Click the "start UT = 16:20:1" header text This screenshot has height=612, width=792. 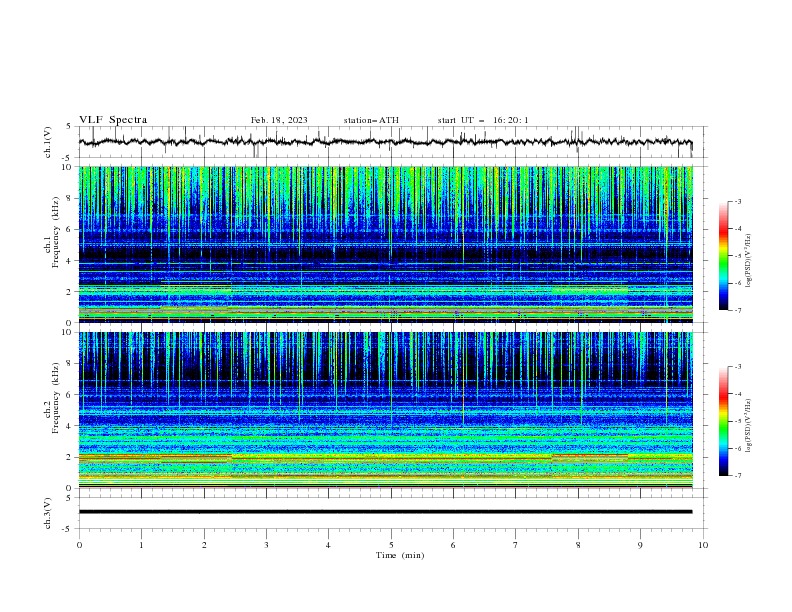click(x=483, y=120)
